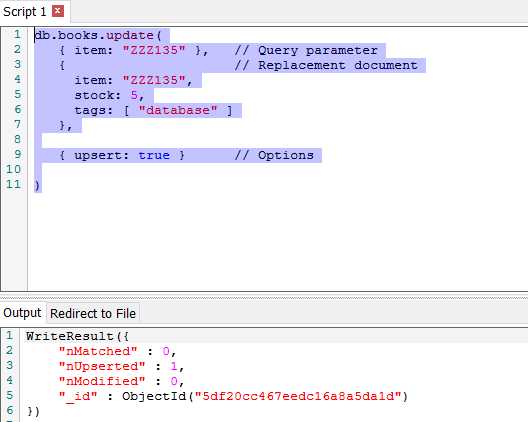Click the stock value 5
Viewport: 528px width, 422px height.
pyautogui.click(x=134, y=95)
